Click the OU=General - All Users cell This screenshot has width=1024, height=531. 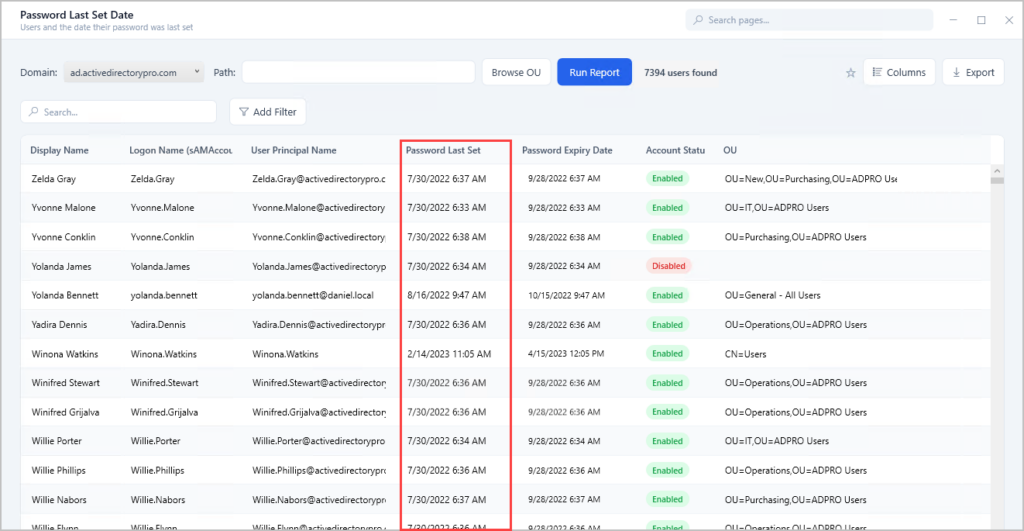point(772,295)
